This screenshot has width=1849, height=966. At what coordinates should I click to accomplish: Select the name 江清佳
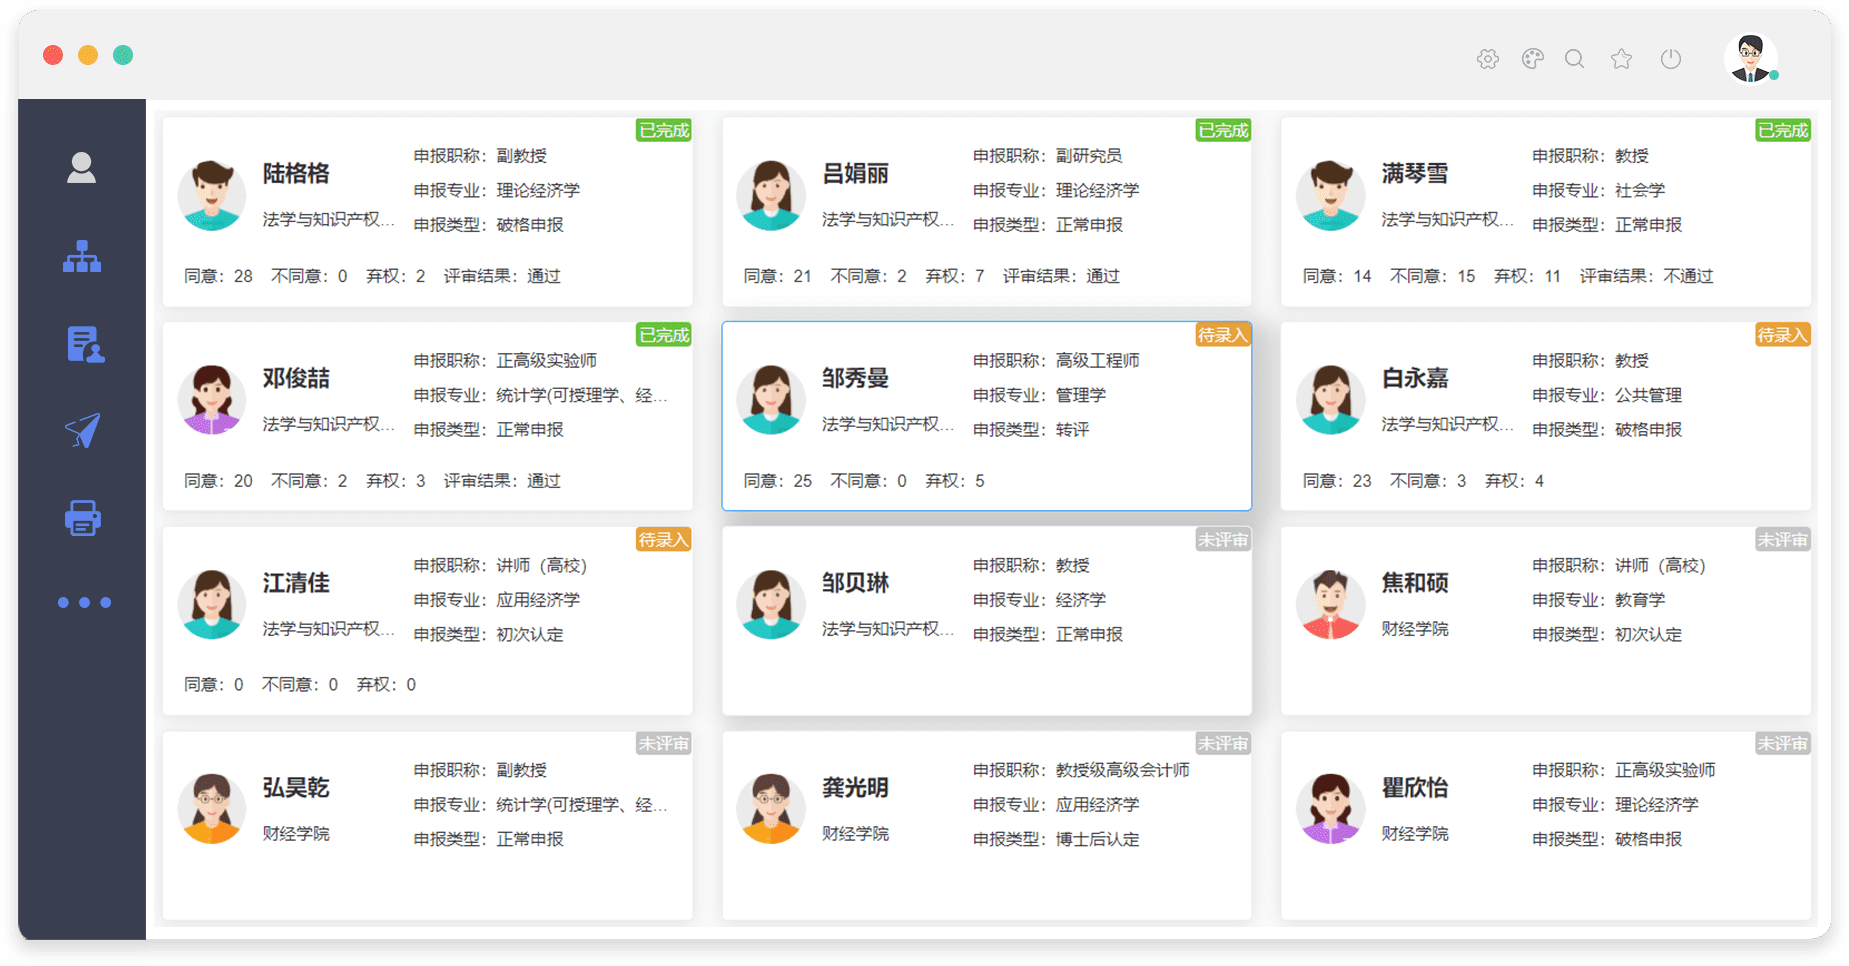click(296, 583)
